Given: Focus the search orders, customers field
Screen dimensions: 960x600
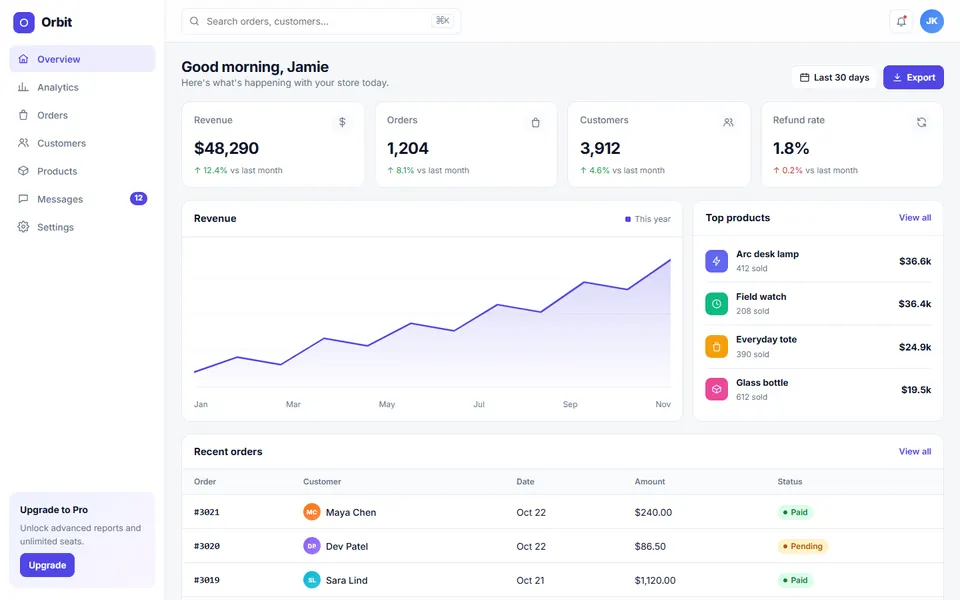Looking at the screenshot, I should [x=321, y=21].
